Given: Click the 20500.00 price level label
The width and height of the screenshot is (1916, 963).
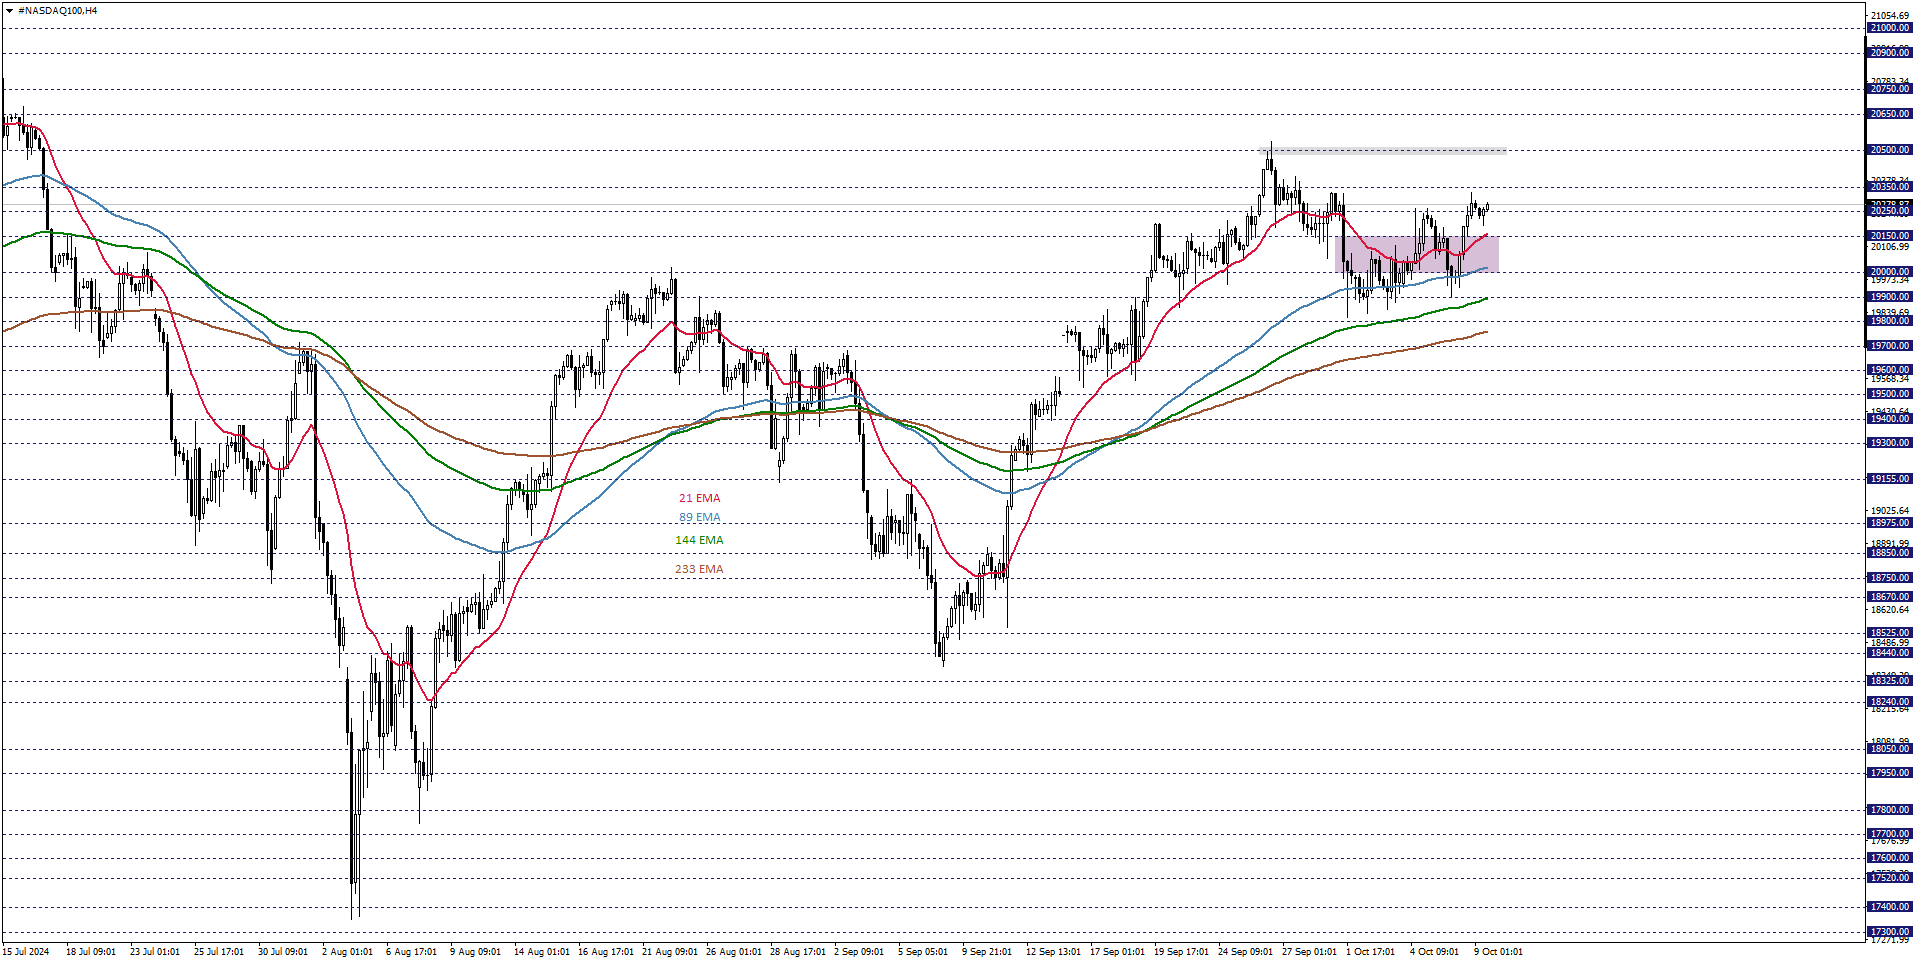Looking at the screenshot, I should point(1890,150).
